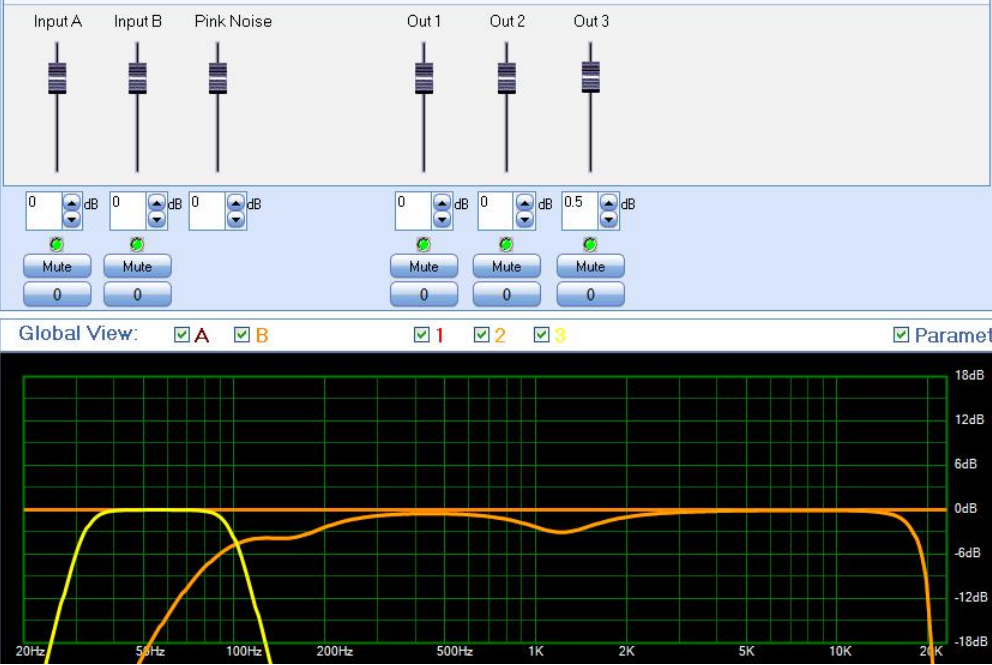Image resolution: width=992 pixels, height=665 pixels.
Task: Click the 0 button under Out 3 Mute
Action: click(590, 294)
